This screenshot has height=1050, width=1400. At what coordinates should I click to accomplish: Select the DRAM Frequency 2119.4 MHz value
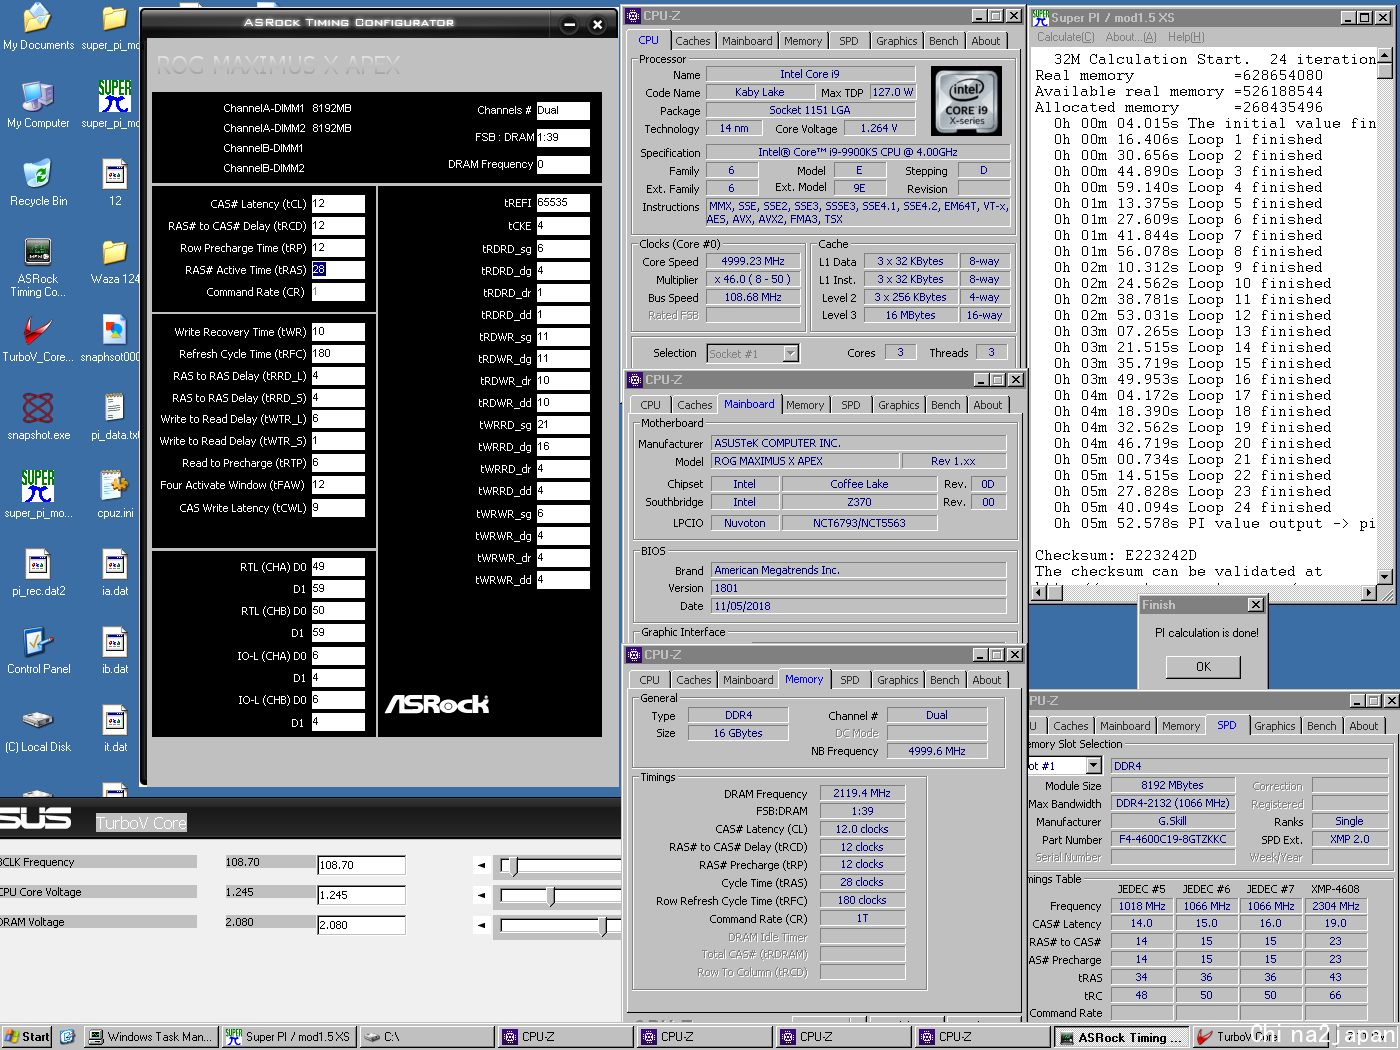coord(862,794)
